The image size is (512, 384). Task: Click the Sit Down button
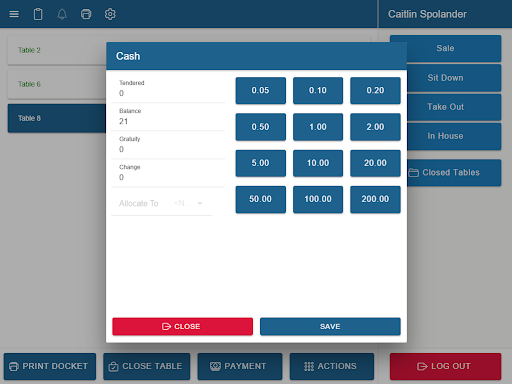[445, 78]
